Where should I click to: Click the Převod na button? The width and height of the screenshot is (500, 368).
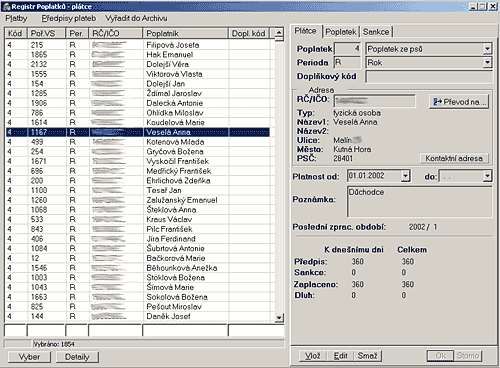(x=460, y=102)
